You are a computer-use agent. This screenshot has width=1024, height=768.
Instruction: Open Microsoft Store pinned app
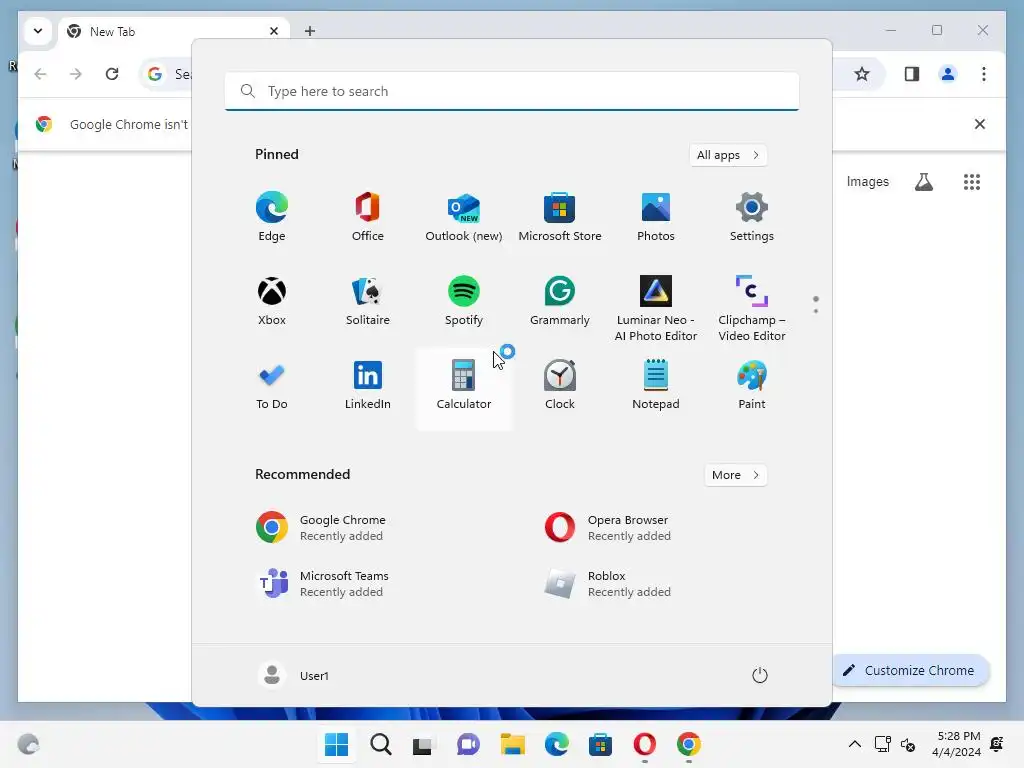pyautogui.click(x=560, y=217)
